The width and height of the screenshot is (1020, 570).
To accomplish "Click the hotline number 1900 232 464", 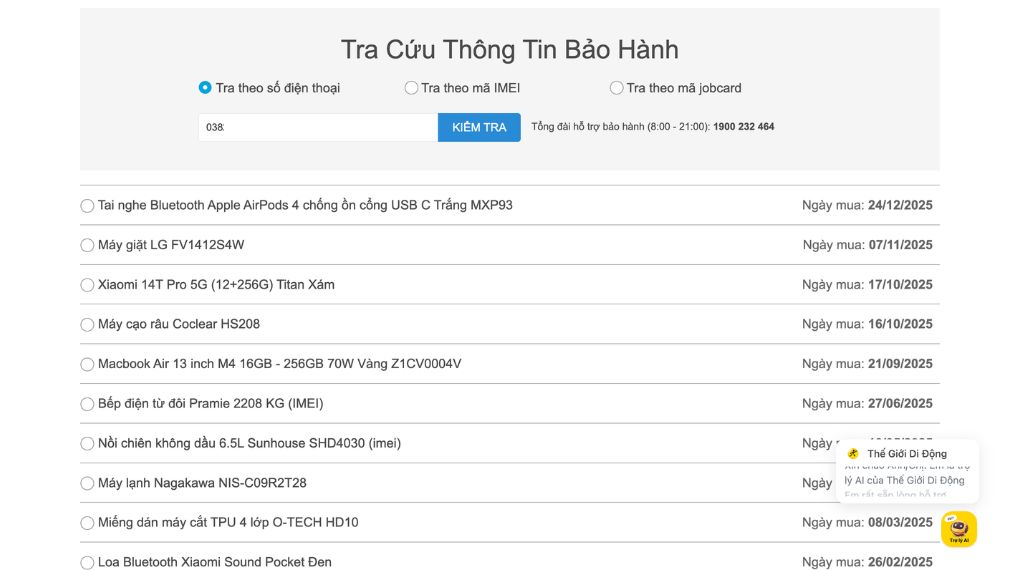I will click(x=744, y=127).
